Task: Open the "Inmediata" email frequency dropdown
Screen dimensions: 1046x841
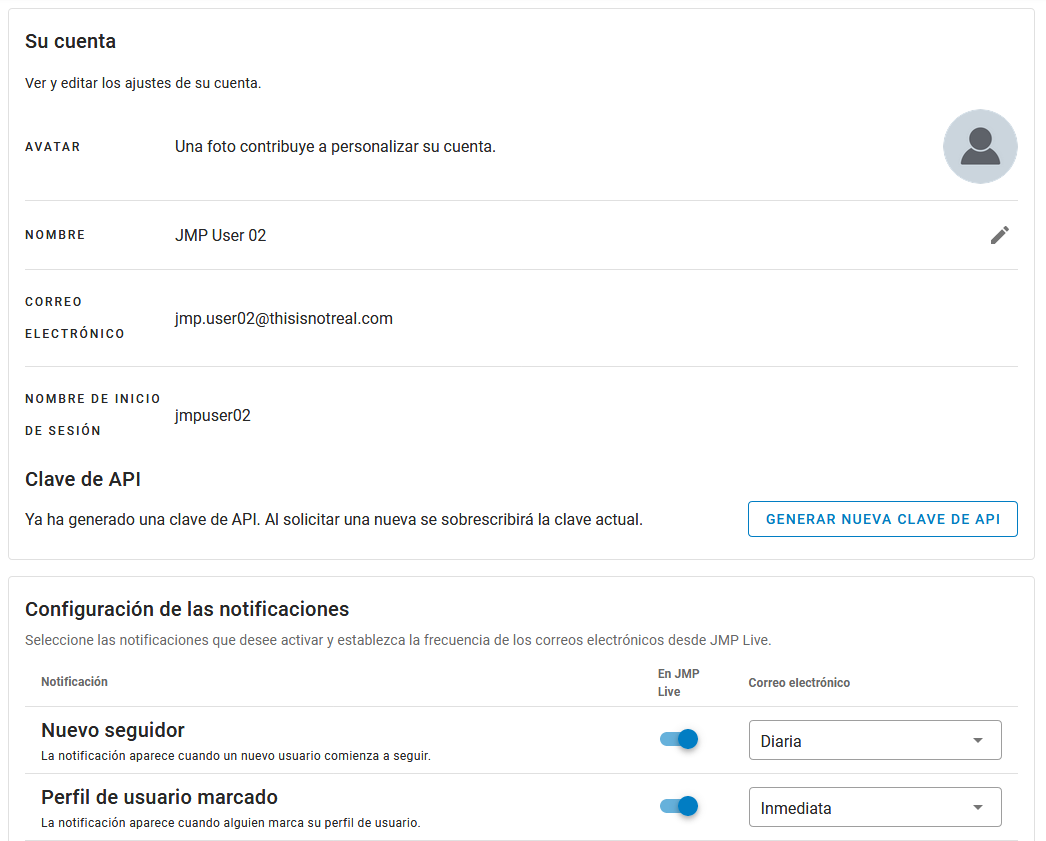Action: click(874, 806)
